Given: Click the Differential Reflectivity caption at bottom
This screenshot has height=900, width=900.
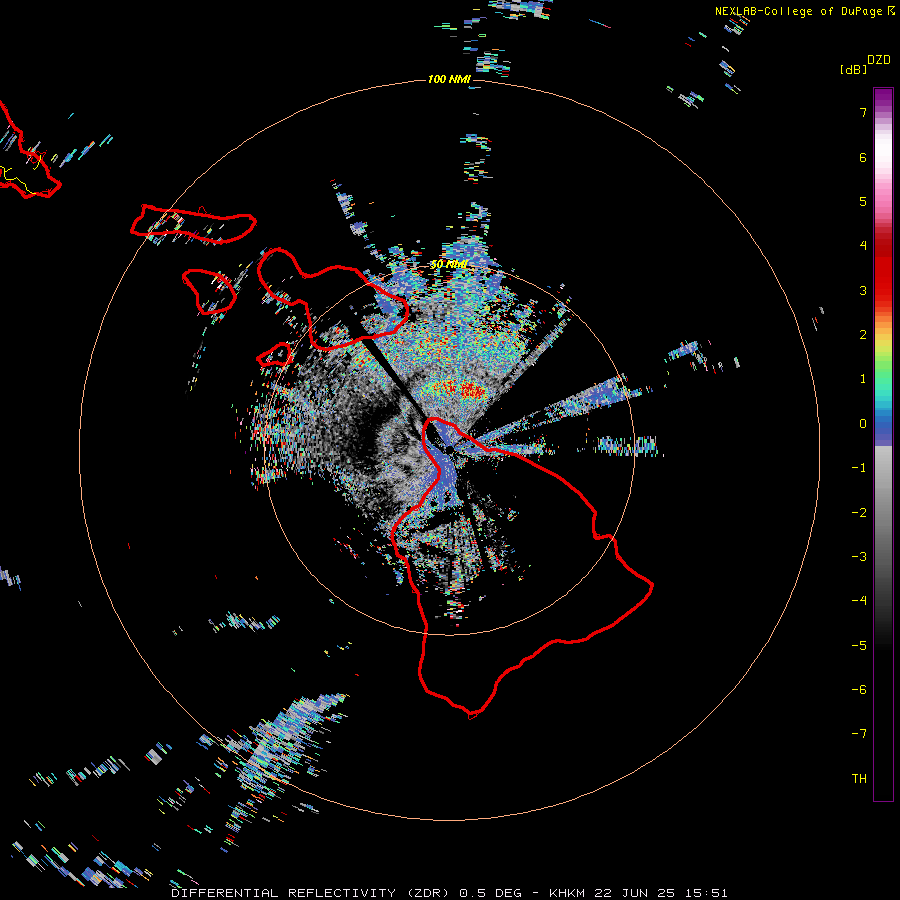Looking at the screenshot, I should [x=449, y=893].
